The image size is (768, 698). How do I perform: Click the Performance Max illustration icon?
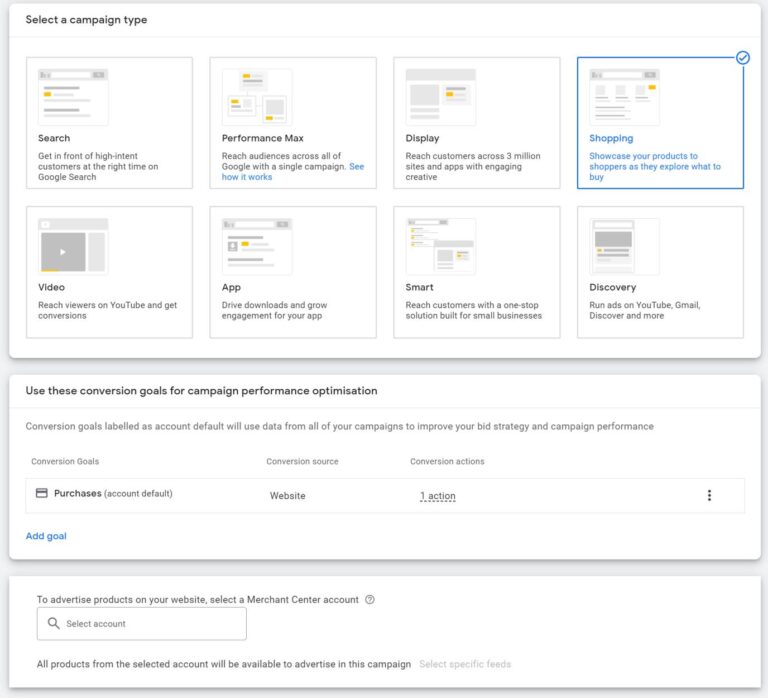(257, 97)
